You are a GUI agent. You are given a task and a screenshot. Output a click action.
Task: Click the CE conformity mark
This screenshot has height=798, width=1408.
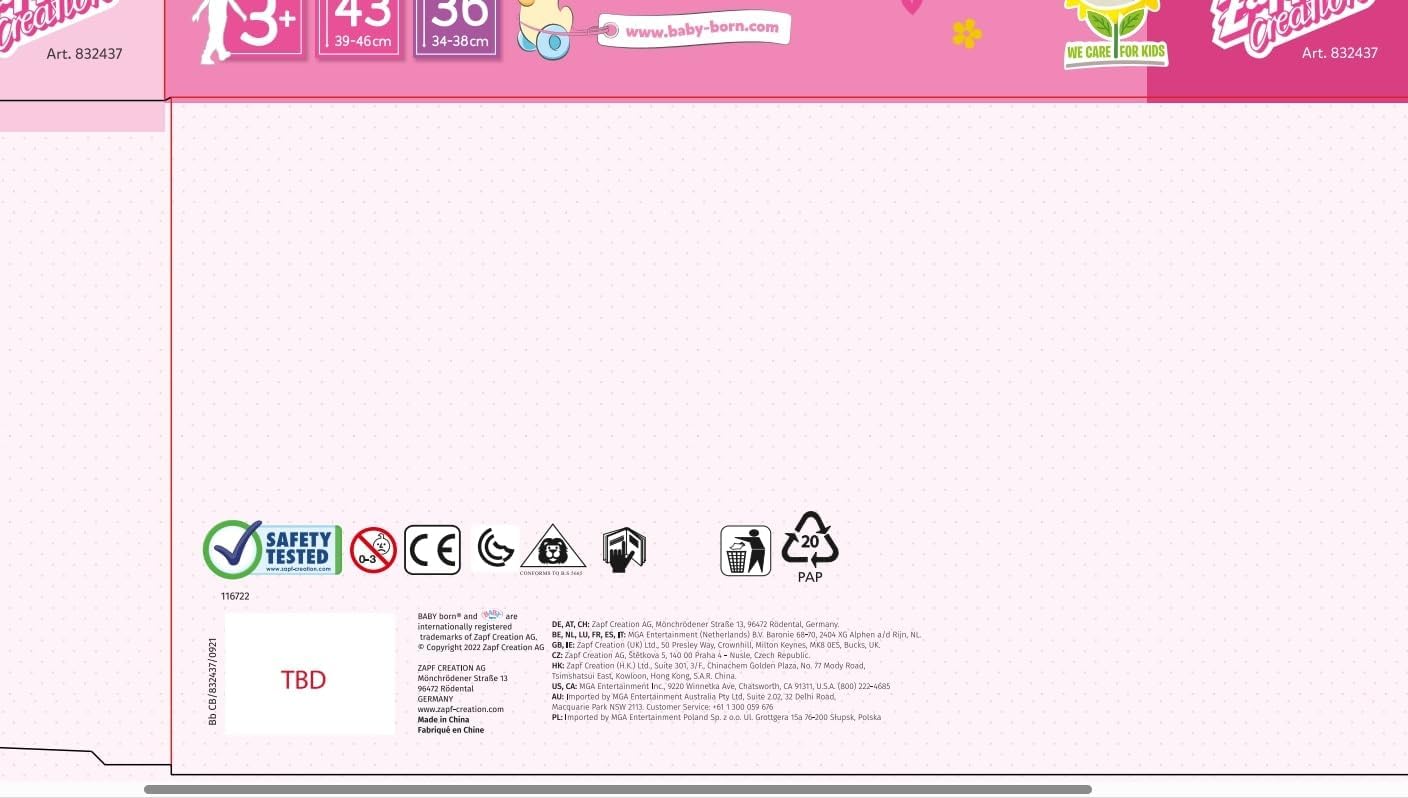[x=432, y=550]
